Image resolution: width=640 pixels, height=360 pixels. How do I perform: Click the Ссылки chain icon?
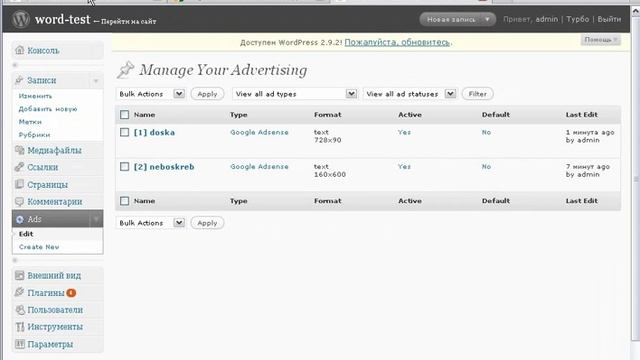coord(19,167)
